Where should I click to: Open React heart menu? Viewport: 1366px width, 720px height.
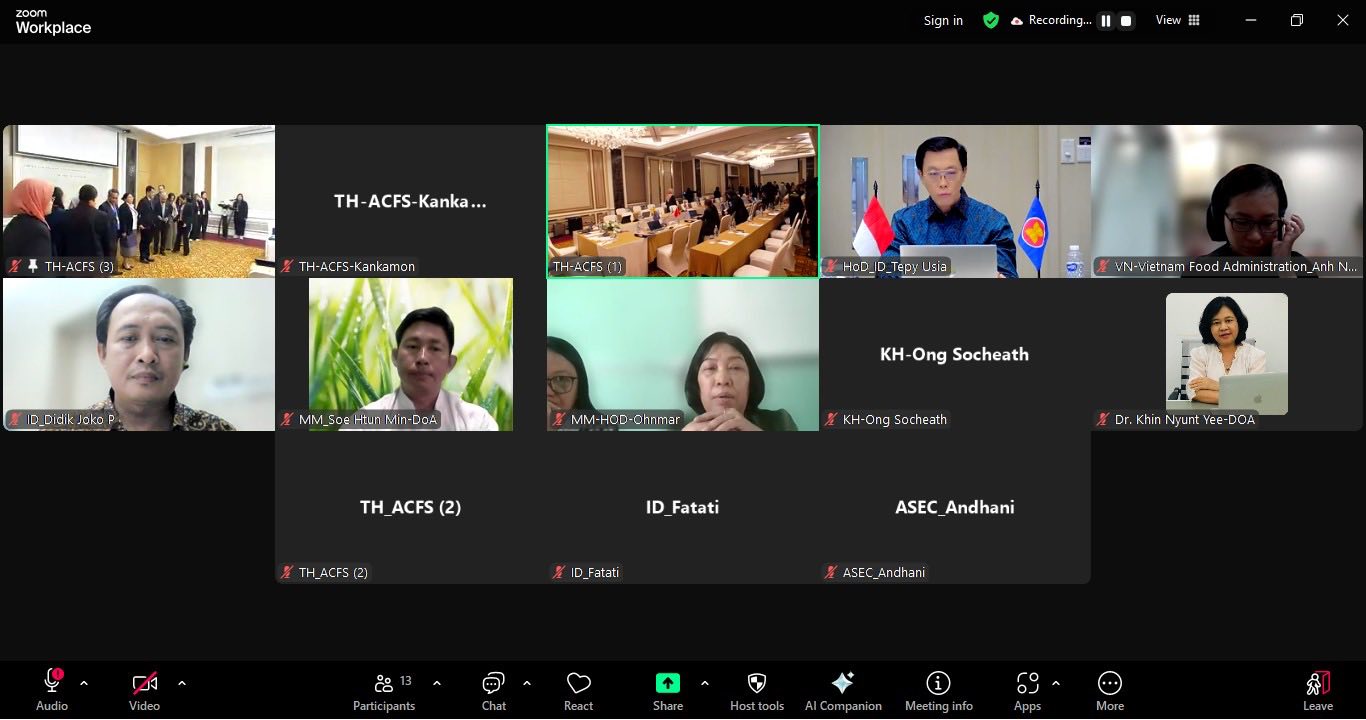578,691
